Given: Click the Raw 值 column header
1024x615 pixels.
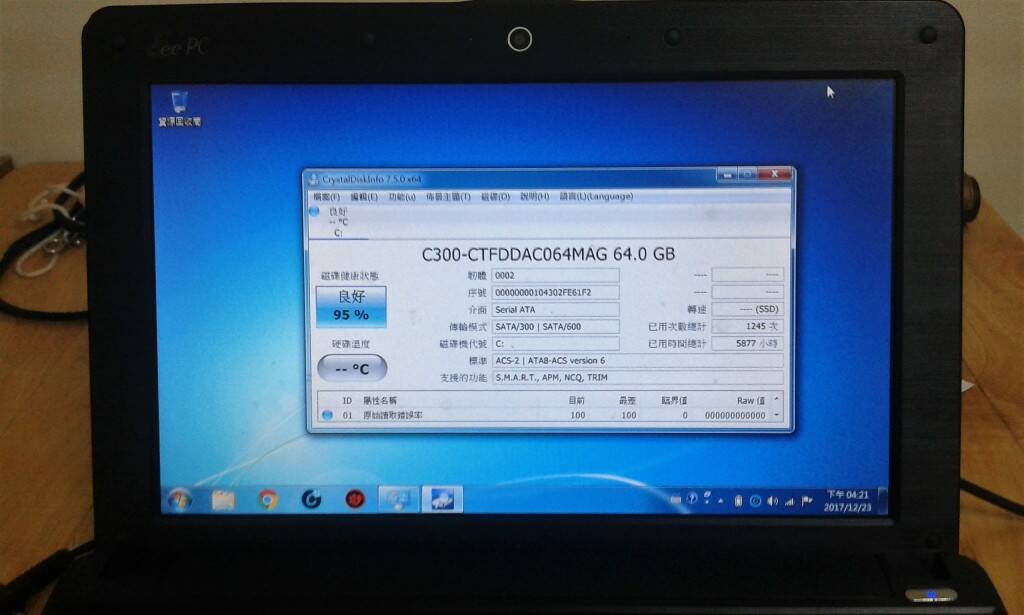Looking at the screenshot, I should pos(750,400).
